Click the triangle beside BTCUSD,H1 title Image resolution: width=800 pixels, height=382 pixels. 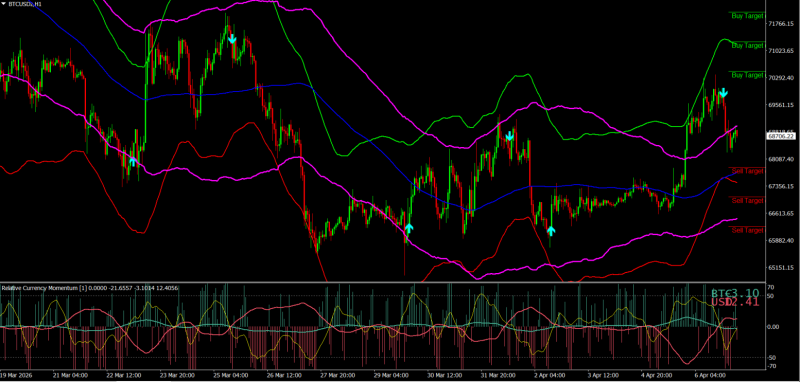coord(4,4)
